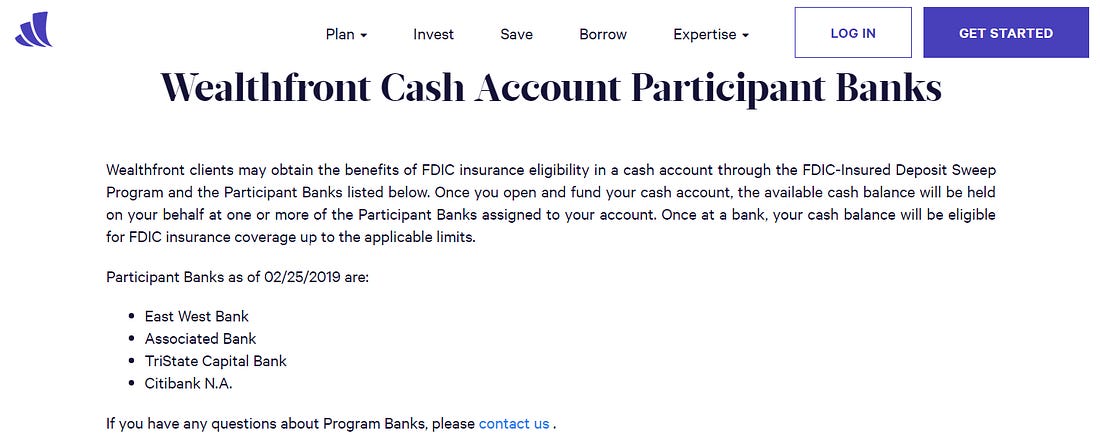The image size is (1100, 441).
Task: Click the Participant Banks as of 02/25/2019 line
Action: (x=237, y=277)
